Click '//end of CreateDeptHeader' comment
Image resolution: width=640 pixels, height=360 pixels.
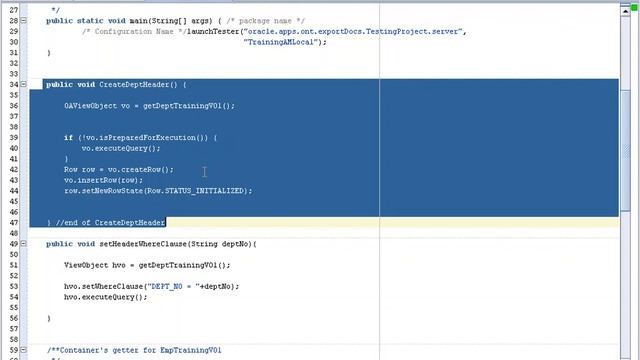point(110,222)
